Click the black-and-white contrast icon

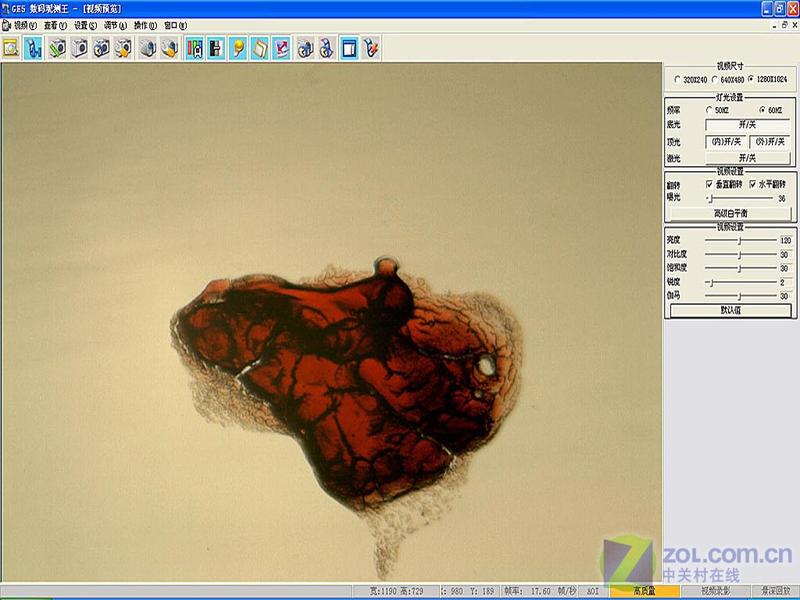point(216,48)
